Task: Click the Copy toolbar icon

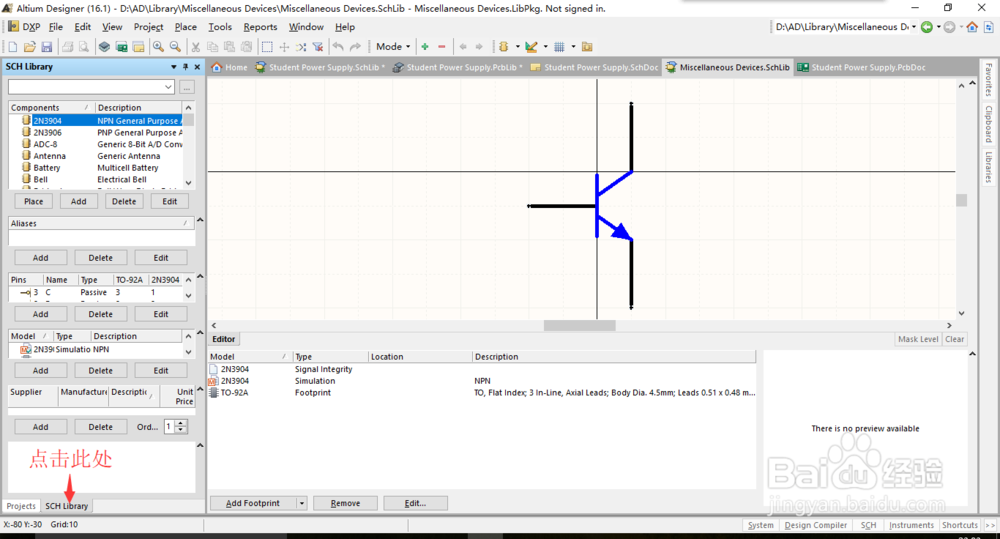Action: tap(212, 47)
